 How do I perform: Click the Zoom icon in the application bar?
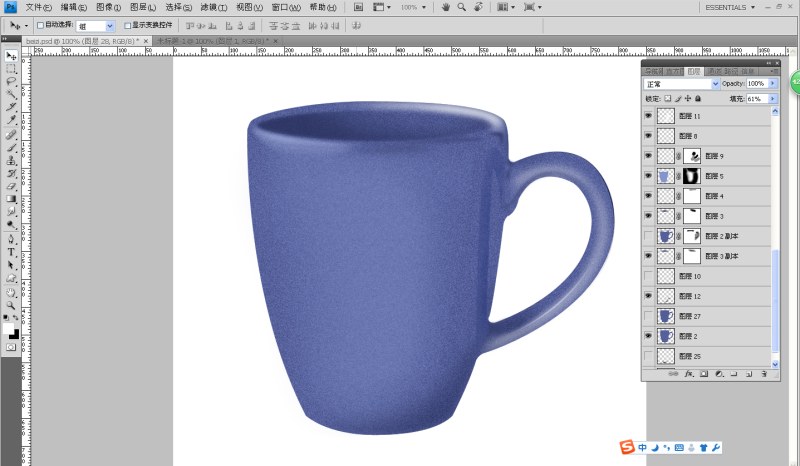click(x=462, y=7)
